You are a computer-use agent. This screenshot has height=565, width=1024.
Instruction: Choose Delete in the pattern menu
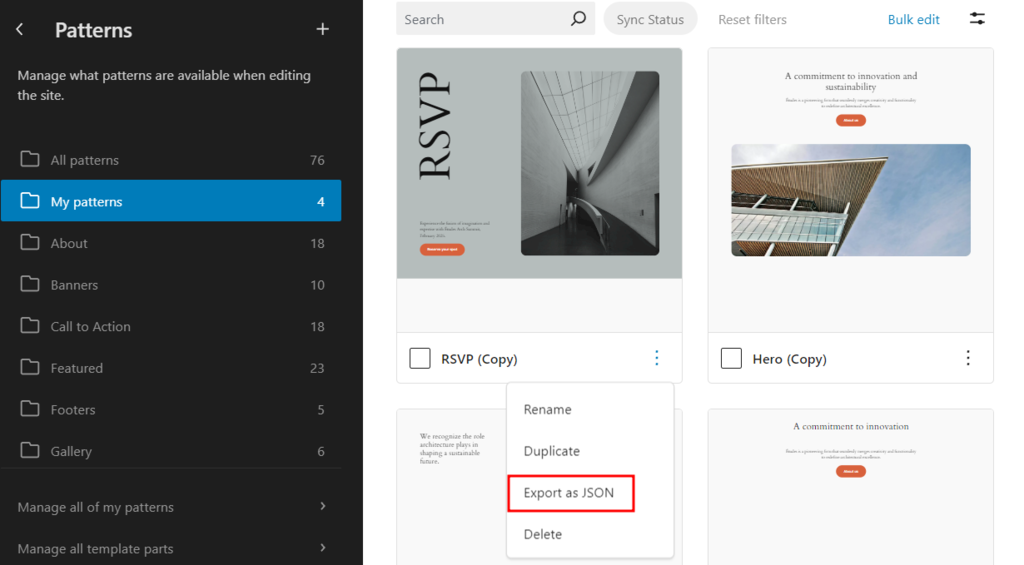543,534
